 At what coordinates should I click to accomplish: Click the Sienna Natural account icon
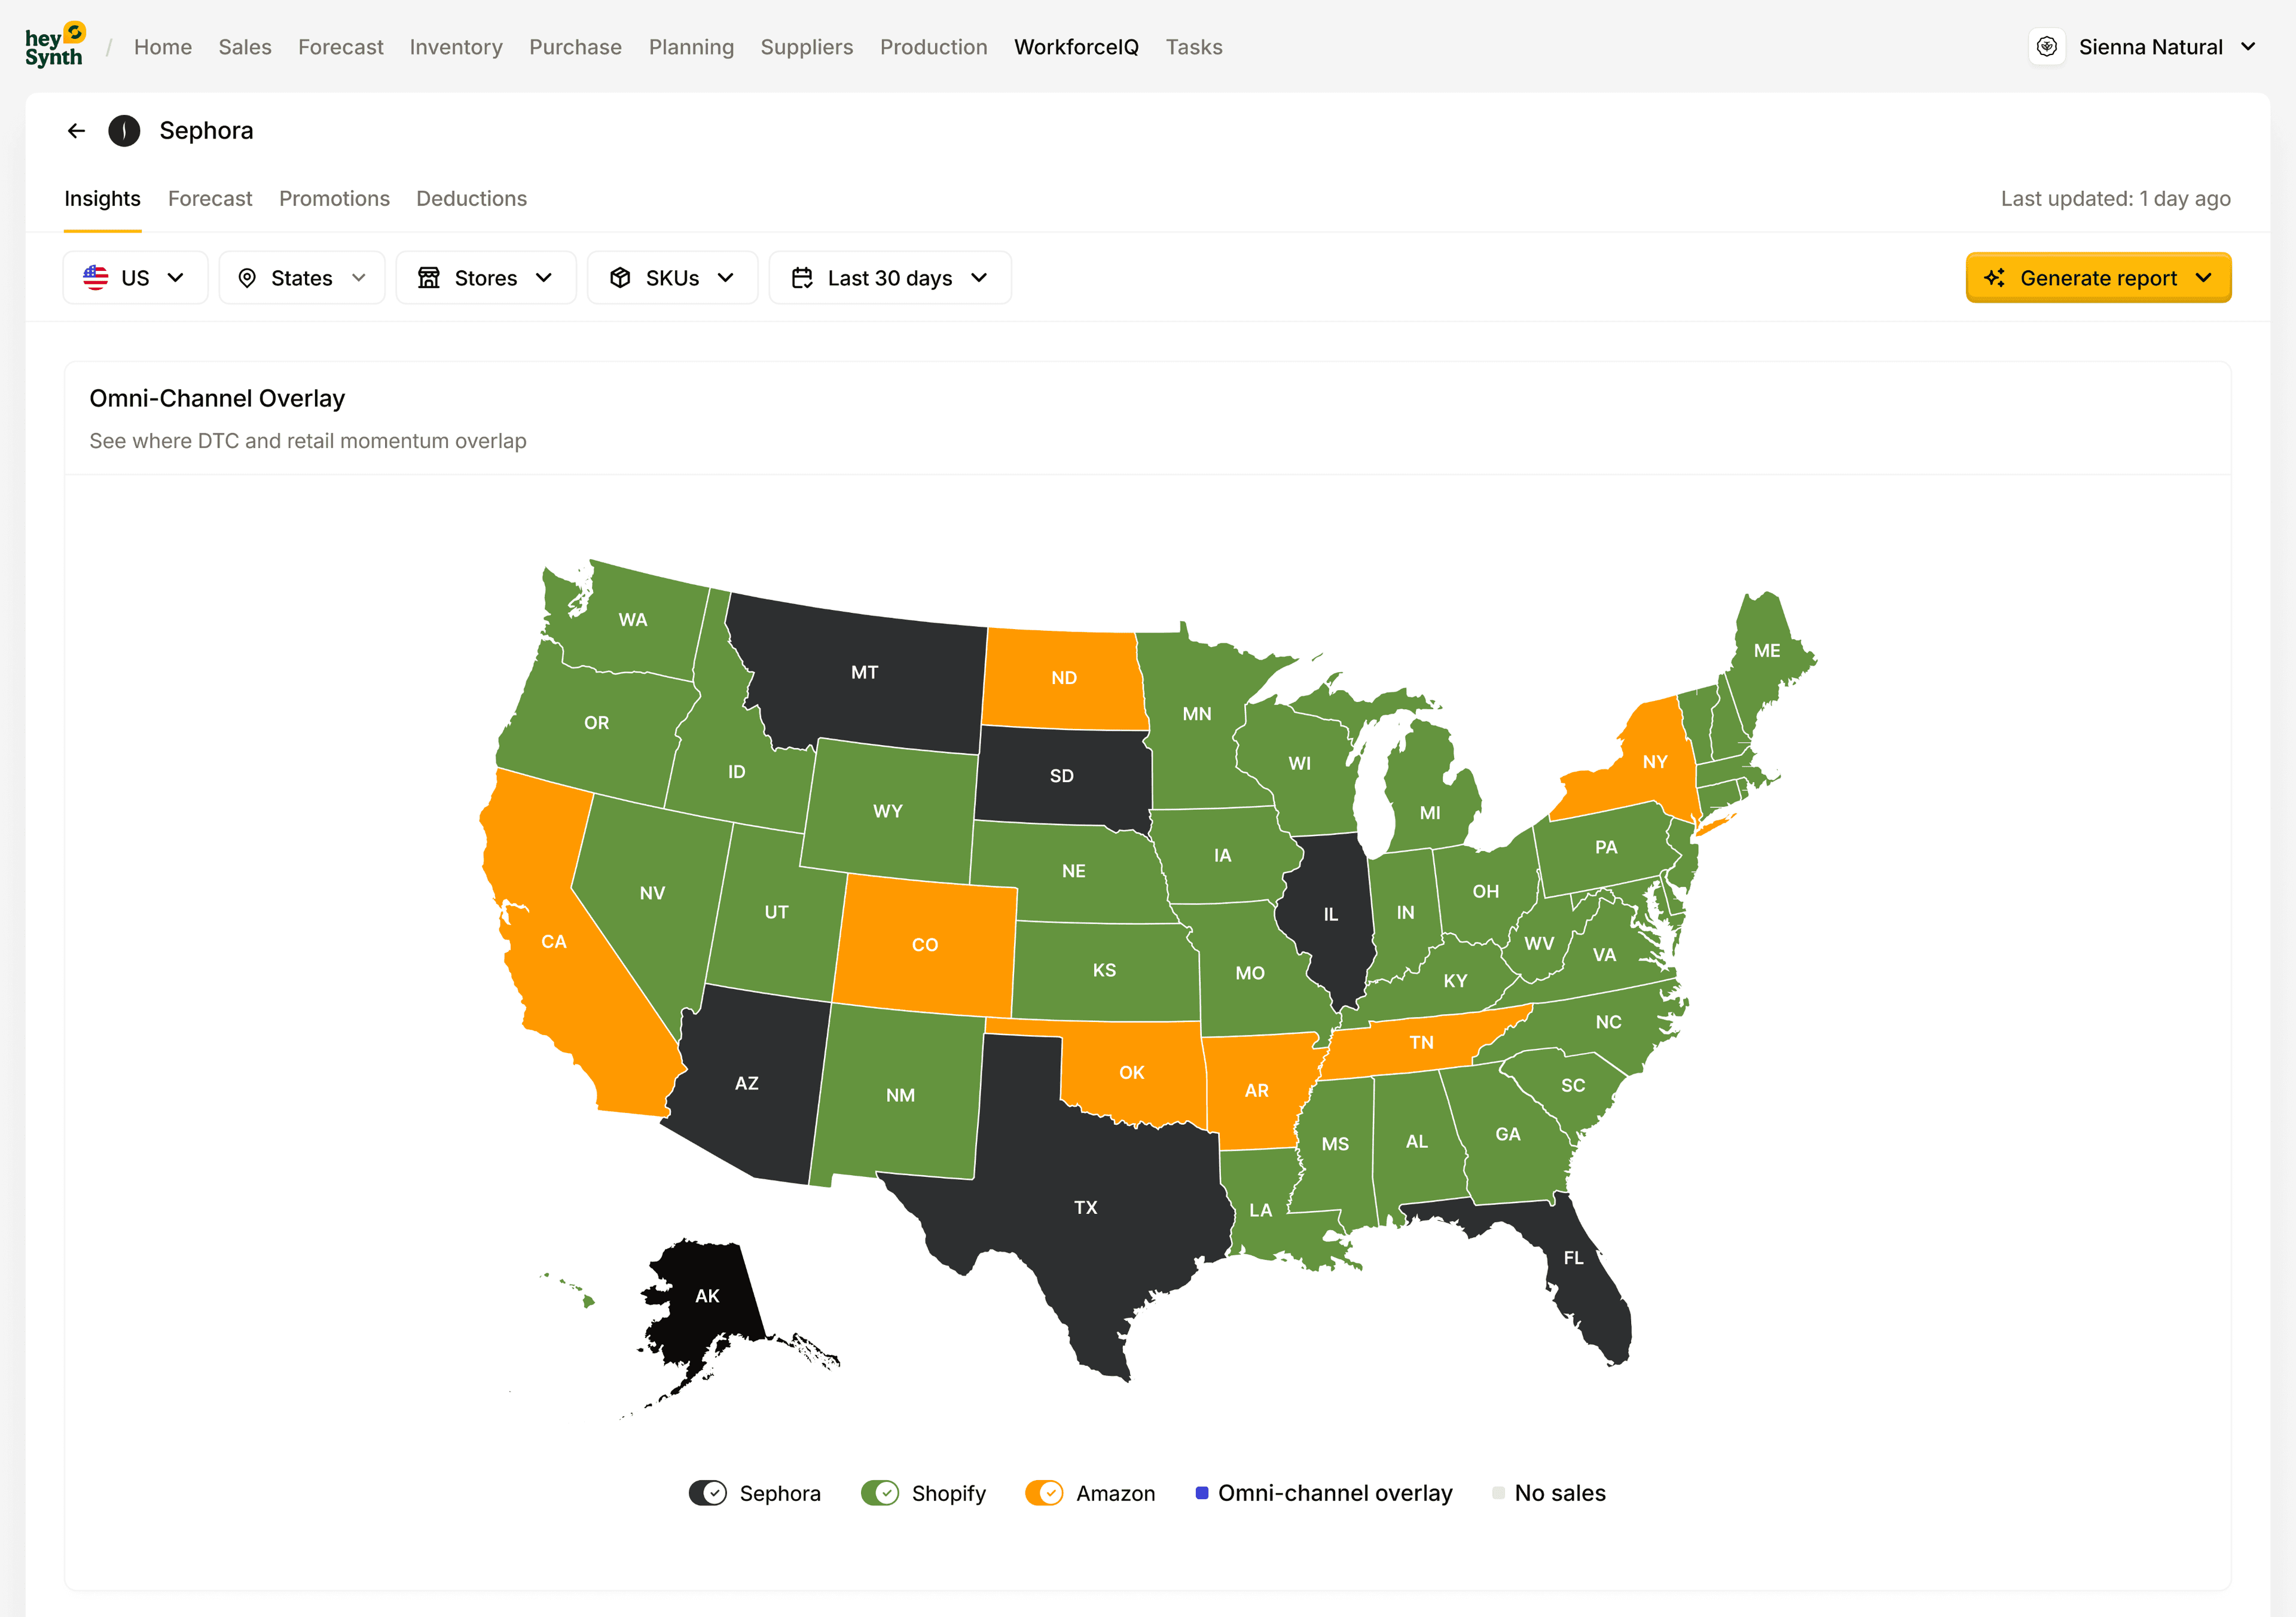click(2046, 47)
